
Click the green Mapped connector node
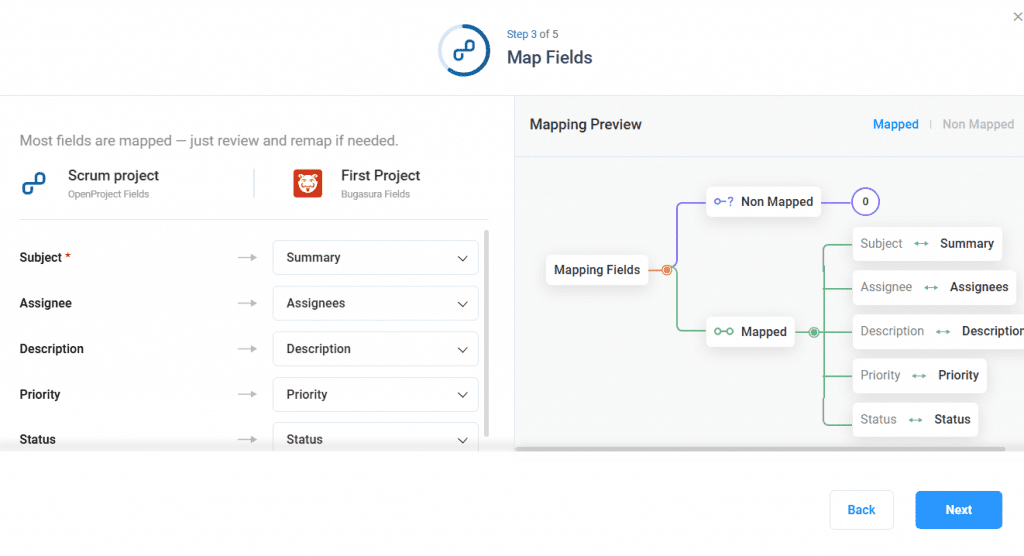pos(814,332)
